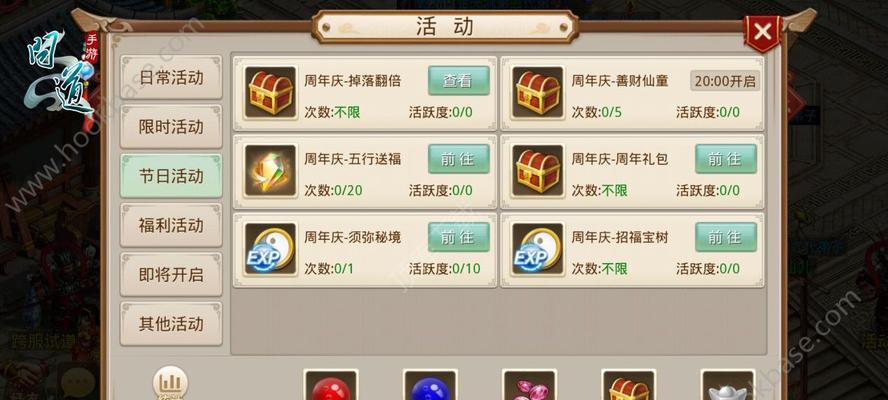Switch to the 限时活动 tab
The width and height of the screenshot is (888, 400).
tap(171, 127)
